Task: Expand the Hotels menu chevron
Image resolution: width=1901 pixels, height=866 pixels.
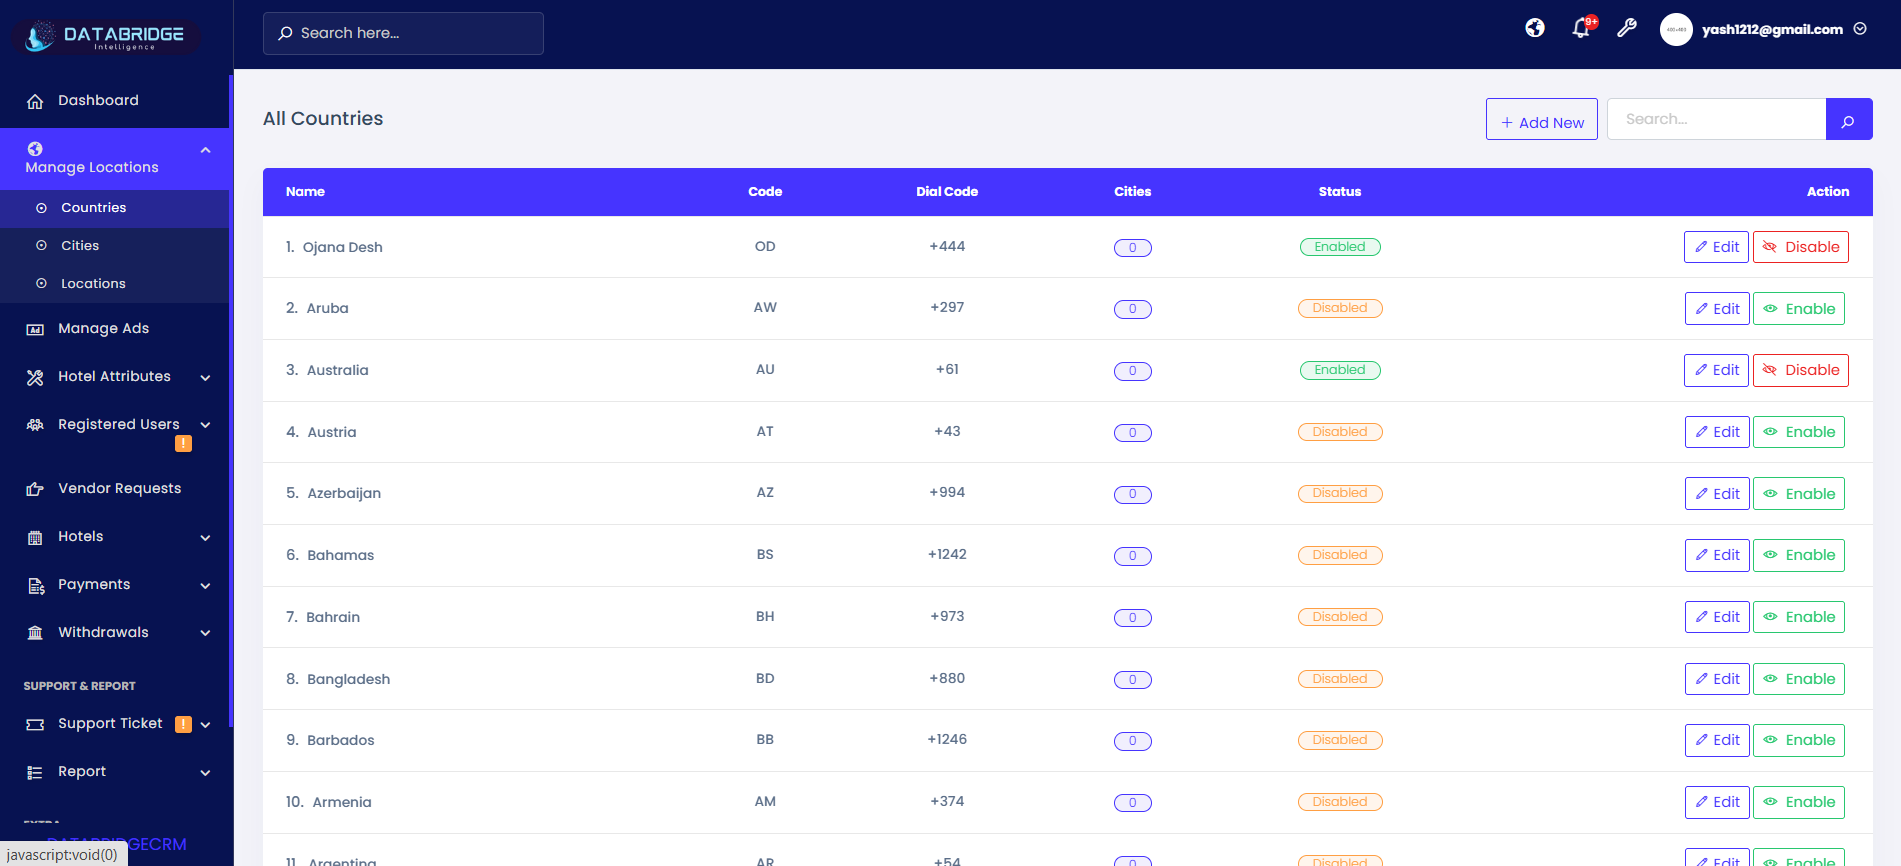Action: [205, 538]
